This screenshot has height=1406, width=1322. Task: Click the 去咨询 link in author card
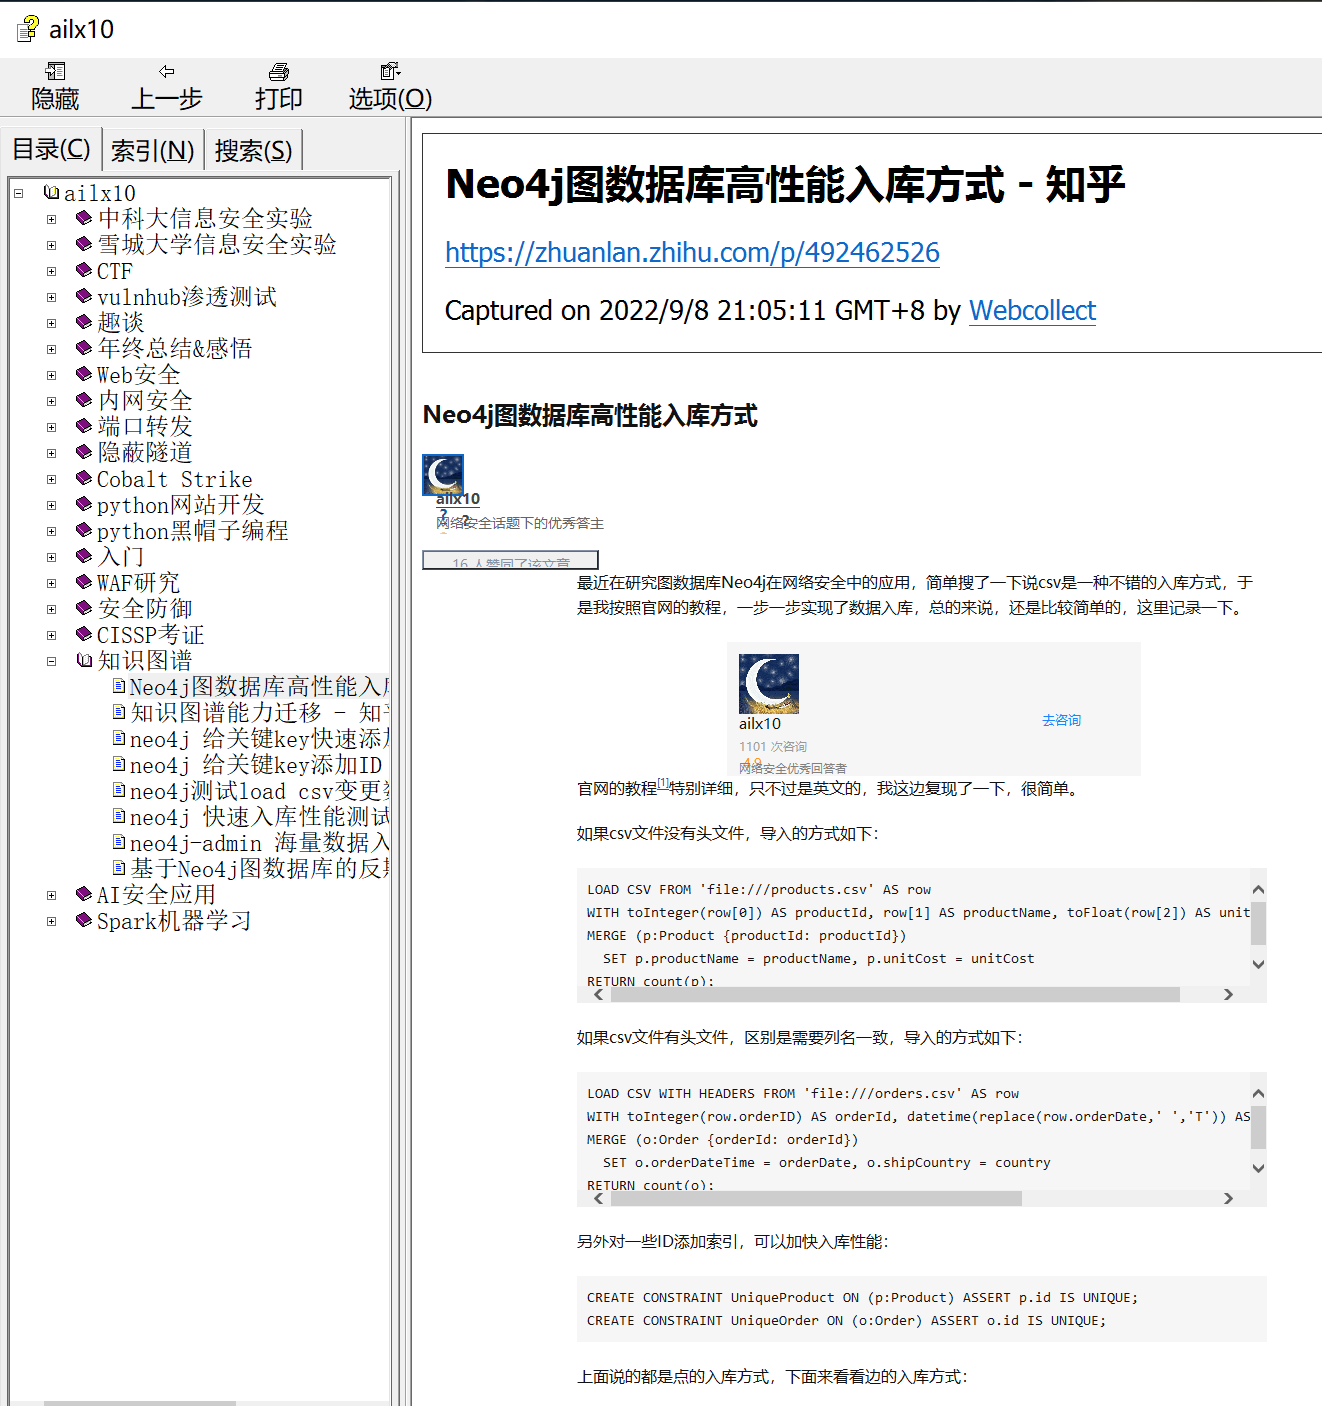click(1061, 720)
